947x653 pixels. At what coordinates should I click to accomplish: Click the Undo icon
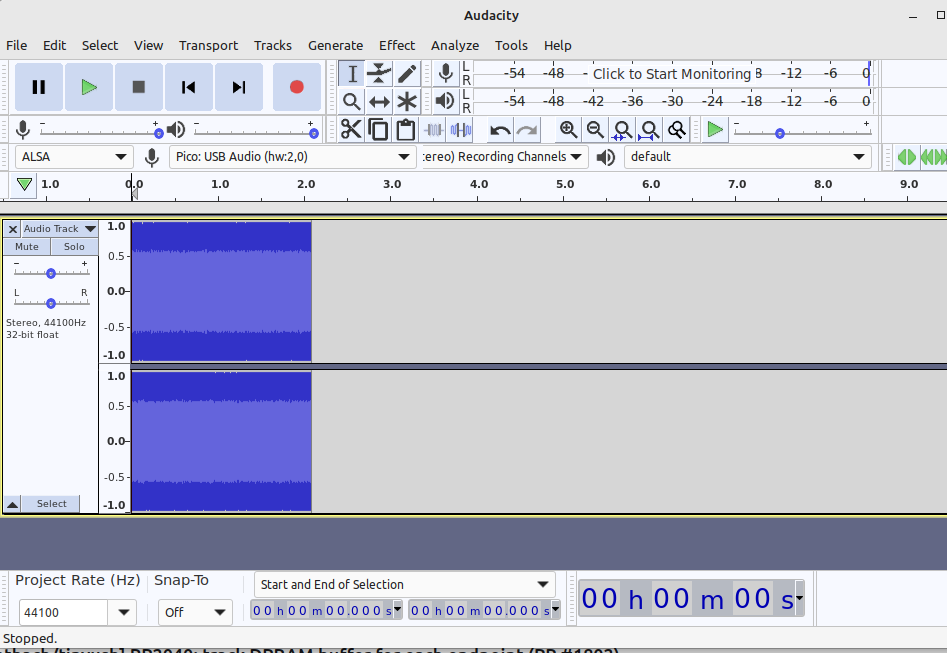tap(499, 129)
